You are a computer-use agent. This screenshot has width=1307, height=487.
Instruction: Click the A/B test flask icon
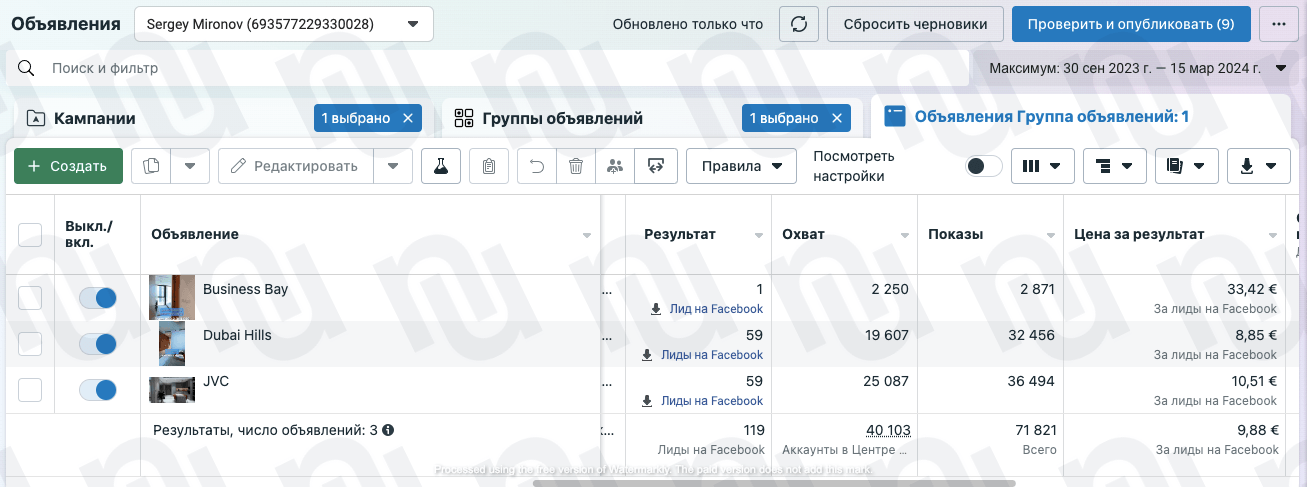[x=440, y=166]
